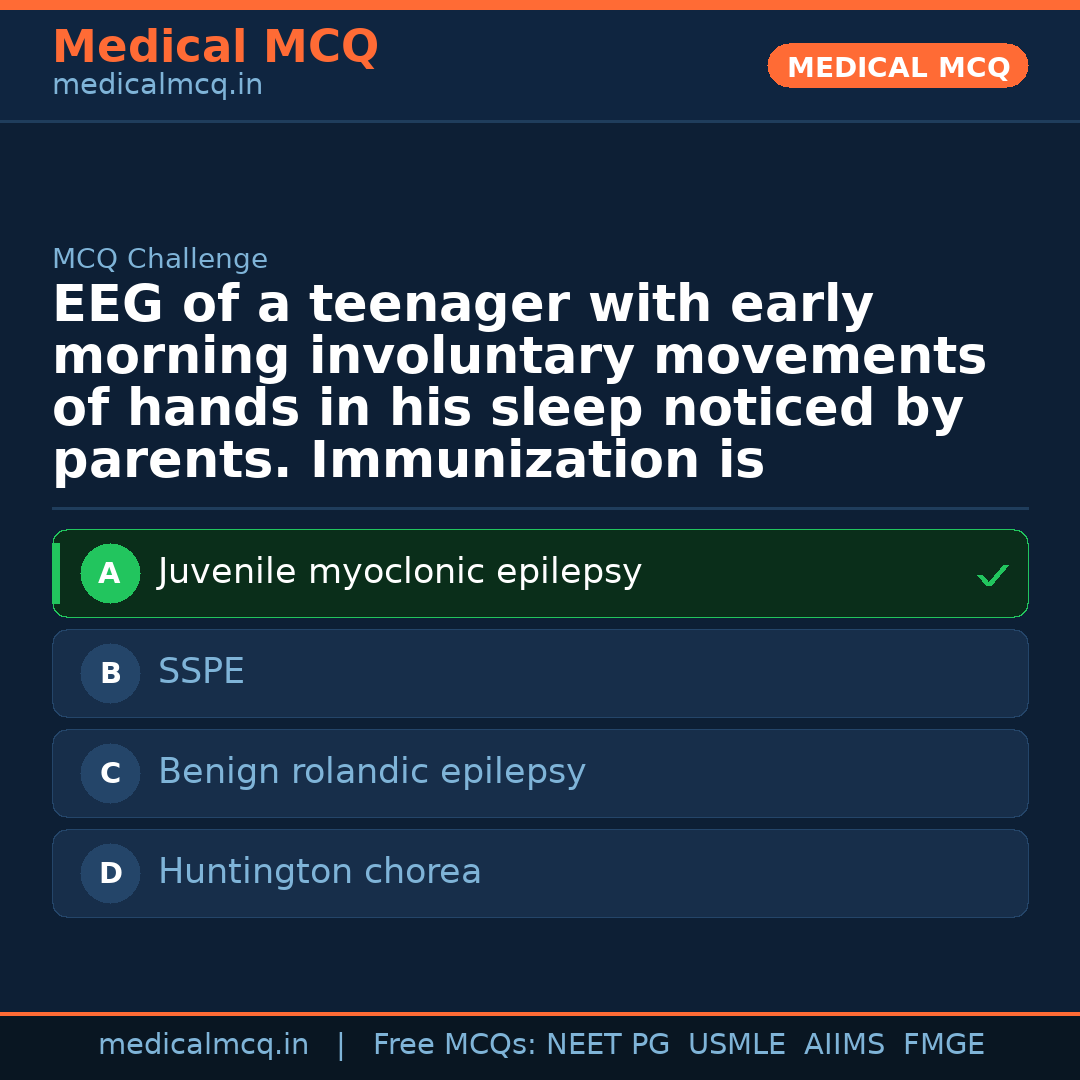Select the letter B circle
Screen dimensions: 1080x1080
[x=110, y=674]
